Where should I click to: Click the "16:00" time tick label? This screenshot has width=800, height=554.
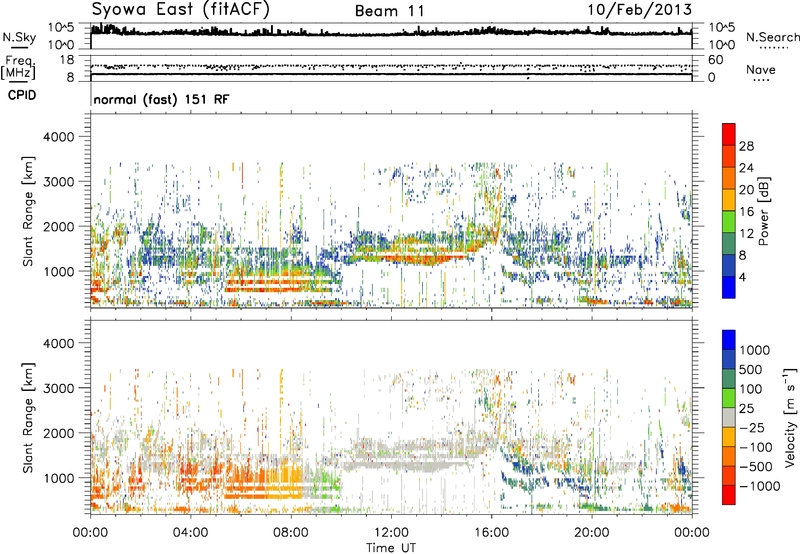pos(491,533)
